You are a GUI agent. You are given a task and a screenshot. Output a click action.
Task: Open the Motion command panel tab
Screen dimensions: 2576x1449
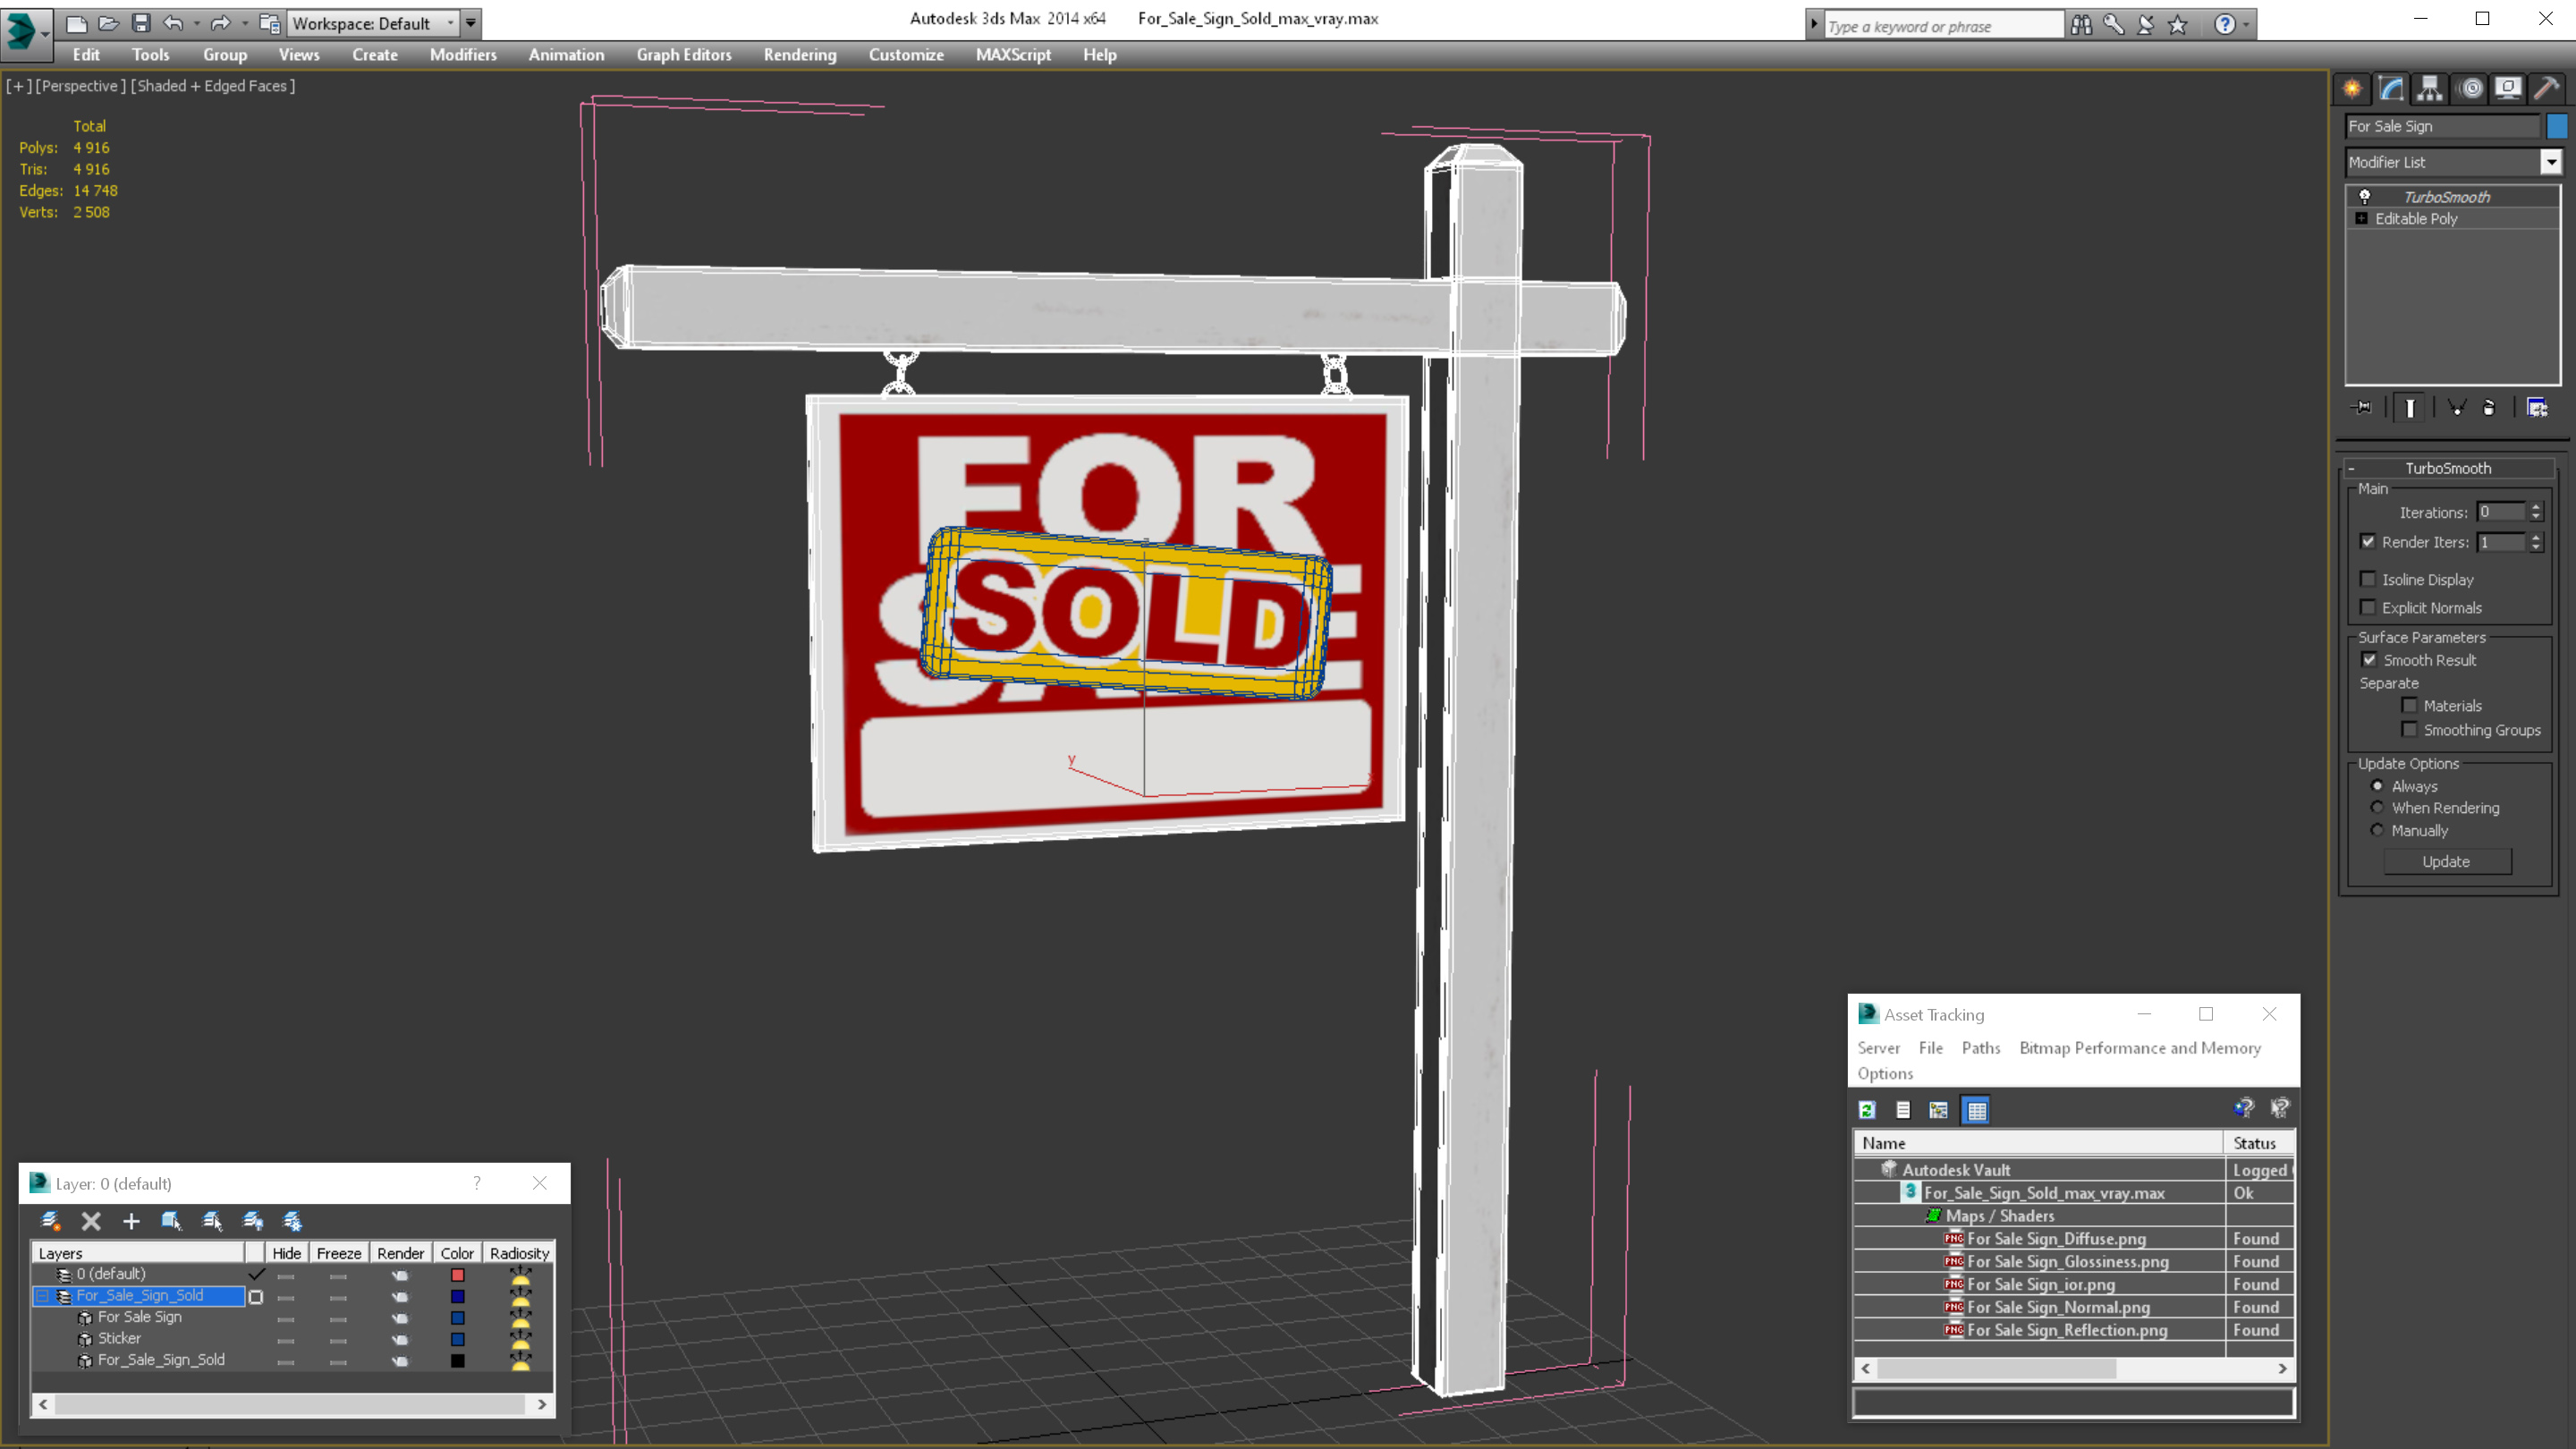(2471, 89)
